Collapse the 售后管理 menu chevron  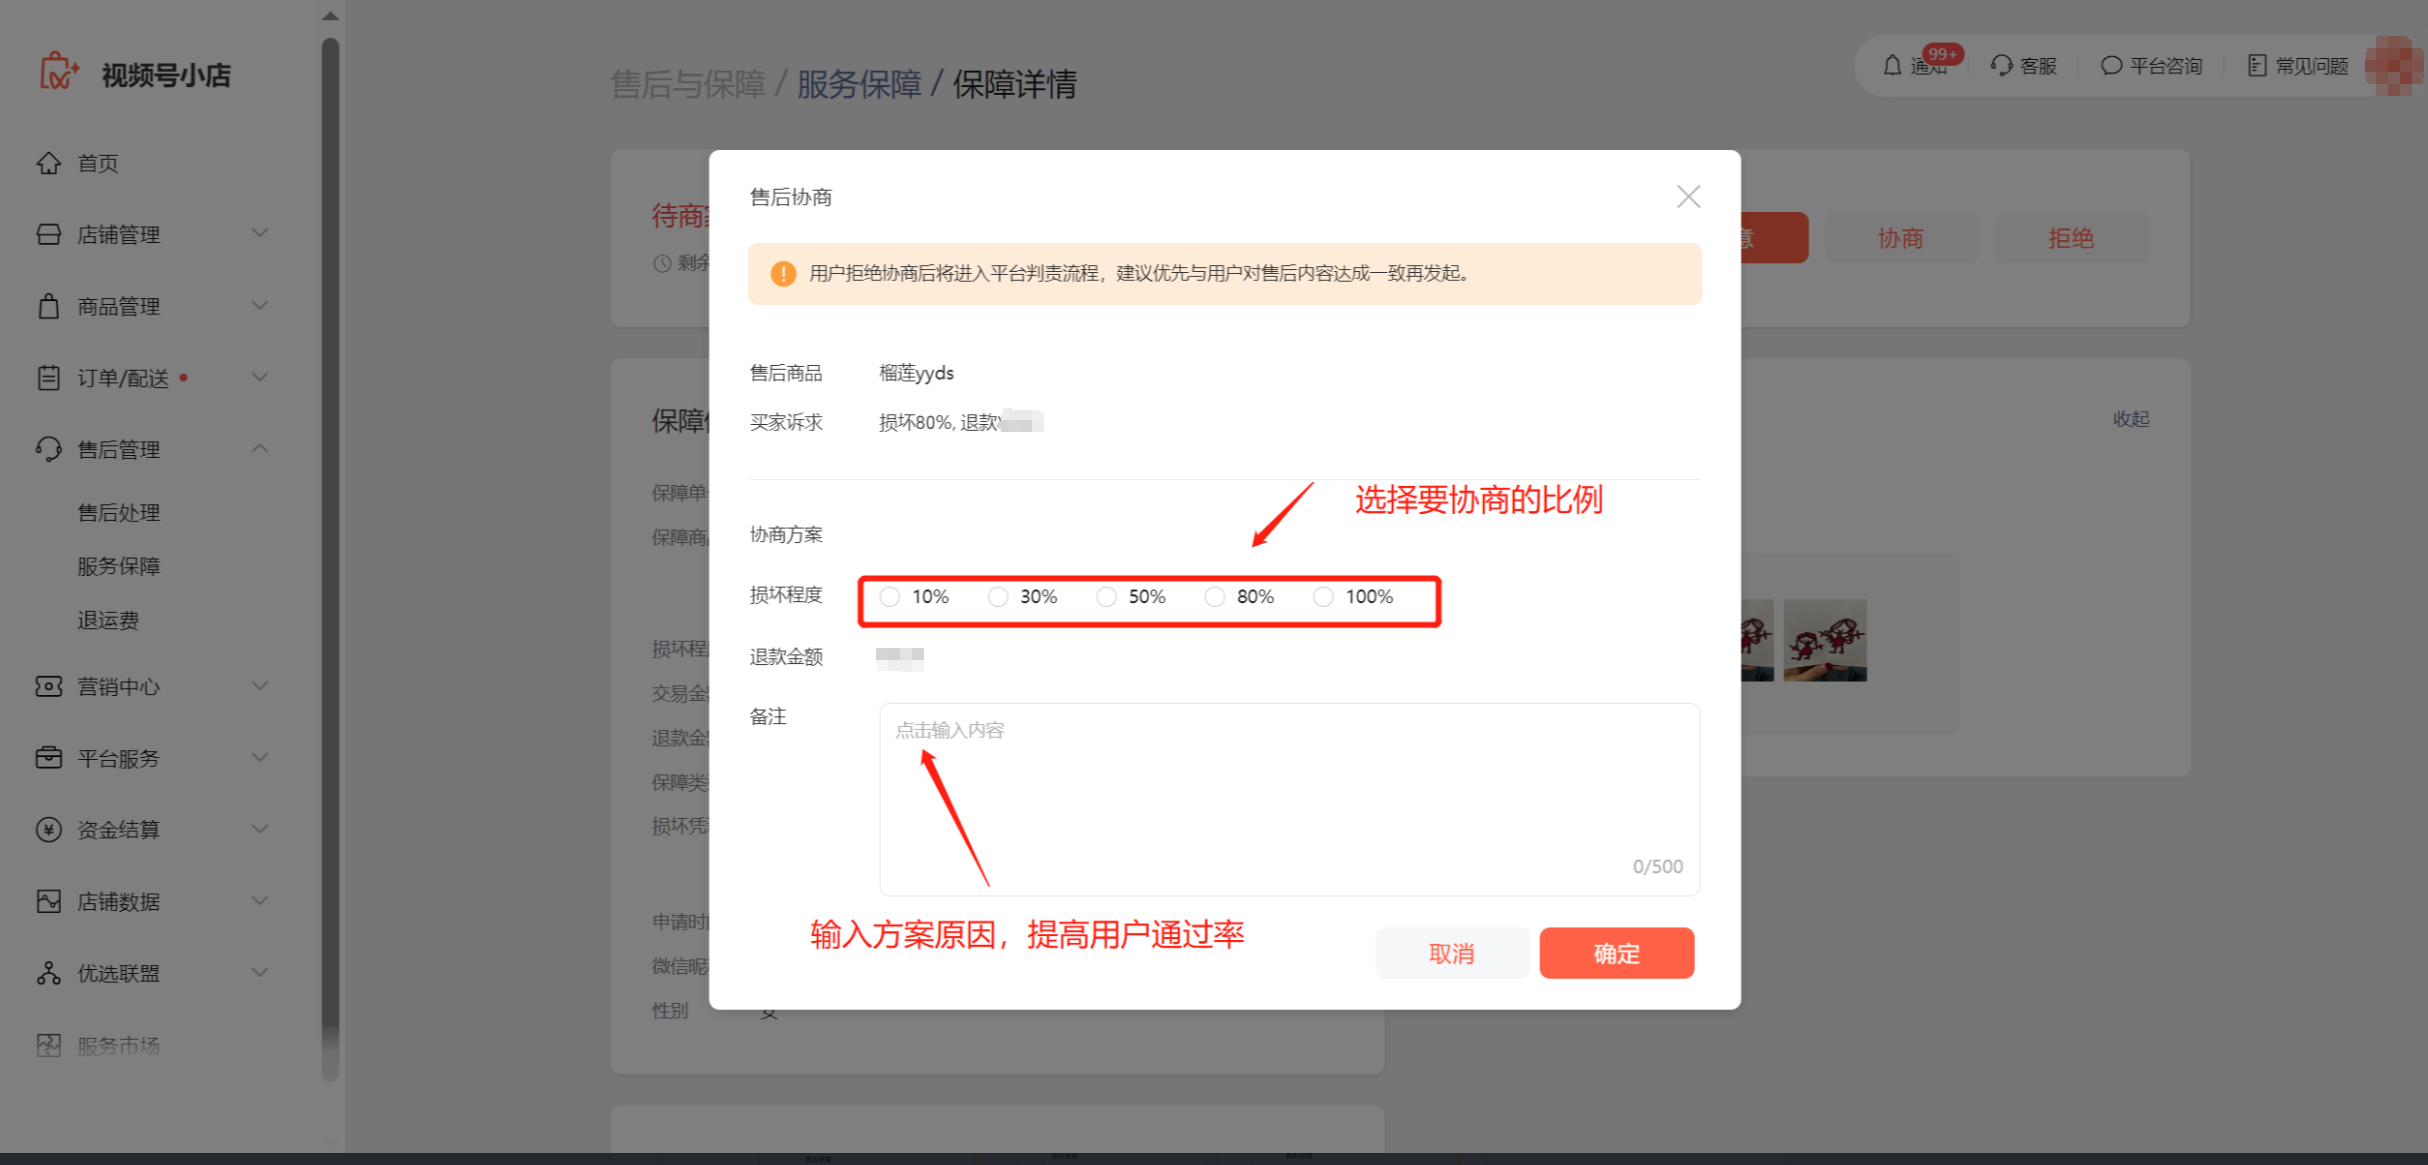[260, 449]
